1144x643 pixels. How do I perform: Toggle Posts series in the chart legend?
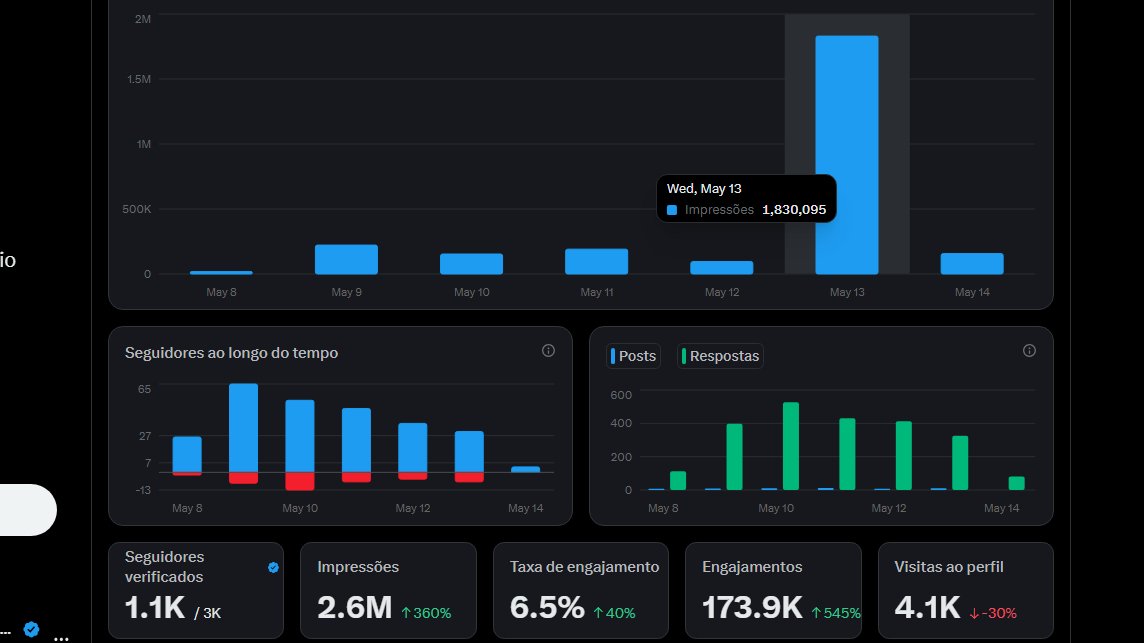[633, 356]
